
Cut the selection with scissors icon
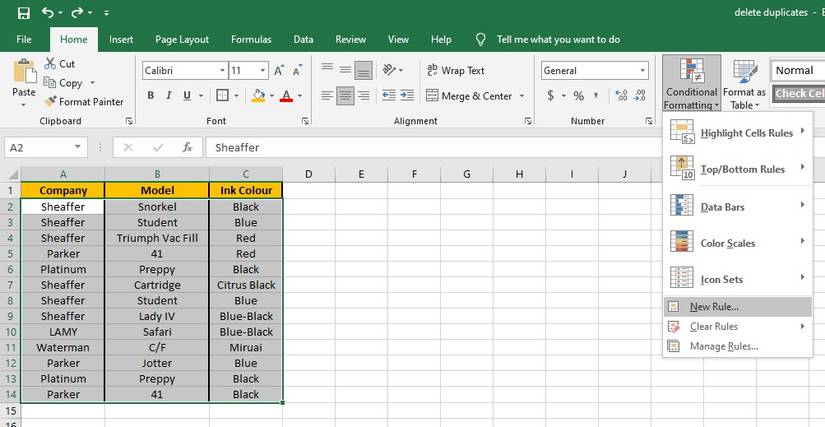pyautogui.click(x=50, y=64)
